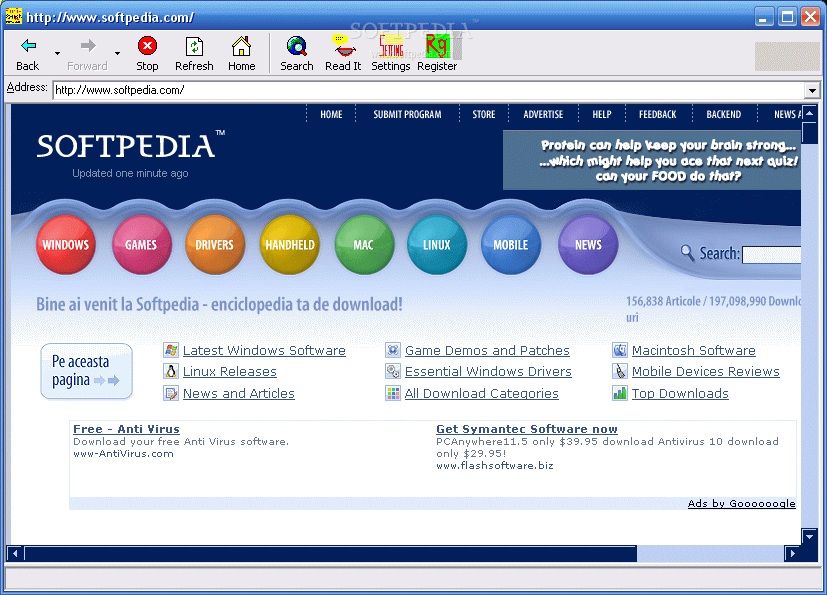Open FEEDBACK in the site menu
This screenshot has height=595, width=827.
pyautogui.click(x=658, y=114)
